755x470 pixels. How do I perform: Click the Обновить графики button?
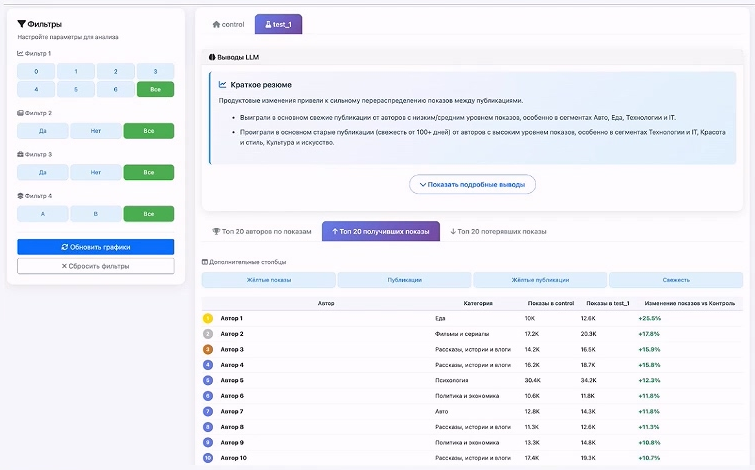pos(96,247)
